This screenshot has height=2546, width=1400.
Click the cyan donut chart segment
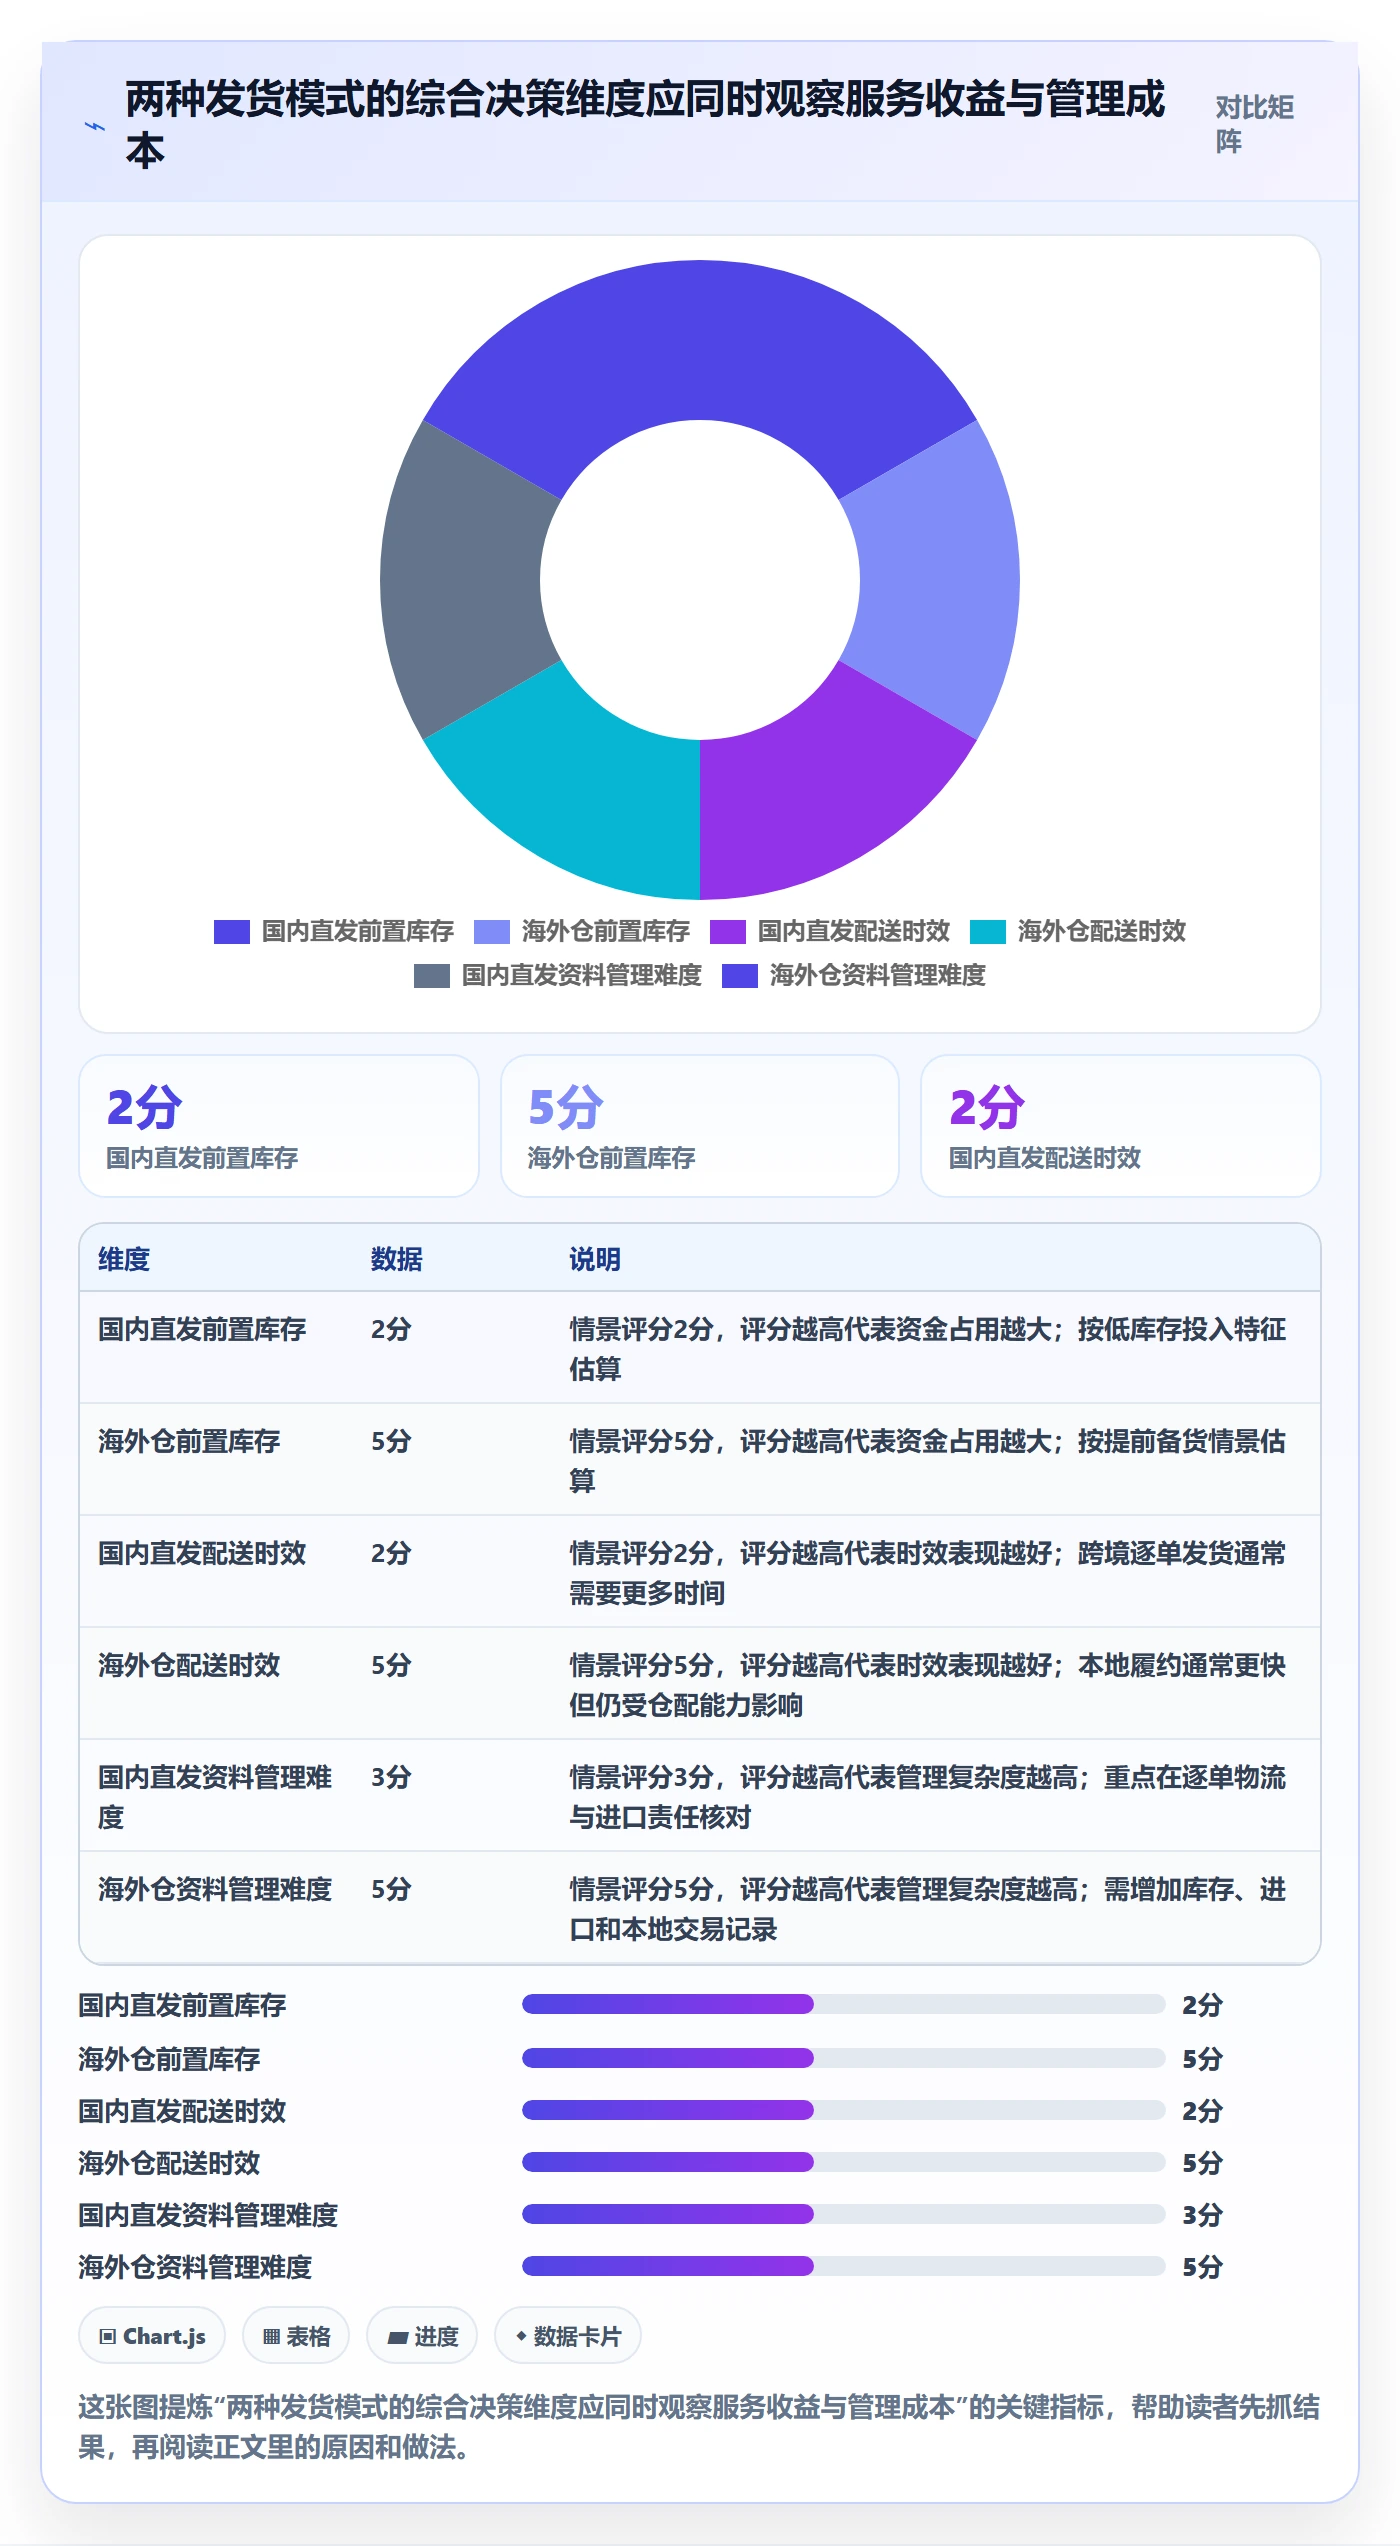point(581,787)
